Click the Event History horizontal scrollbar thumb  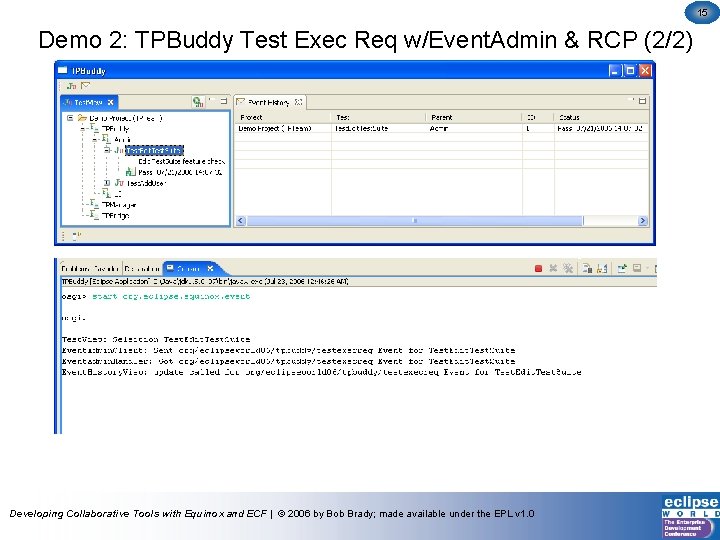click(415, 221)
